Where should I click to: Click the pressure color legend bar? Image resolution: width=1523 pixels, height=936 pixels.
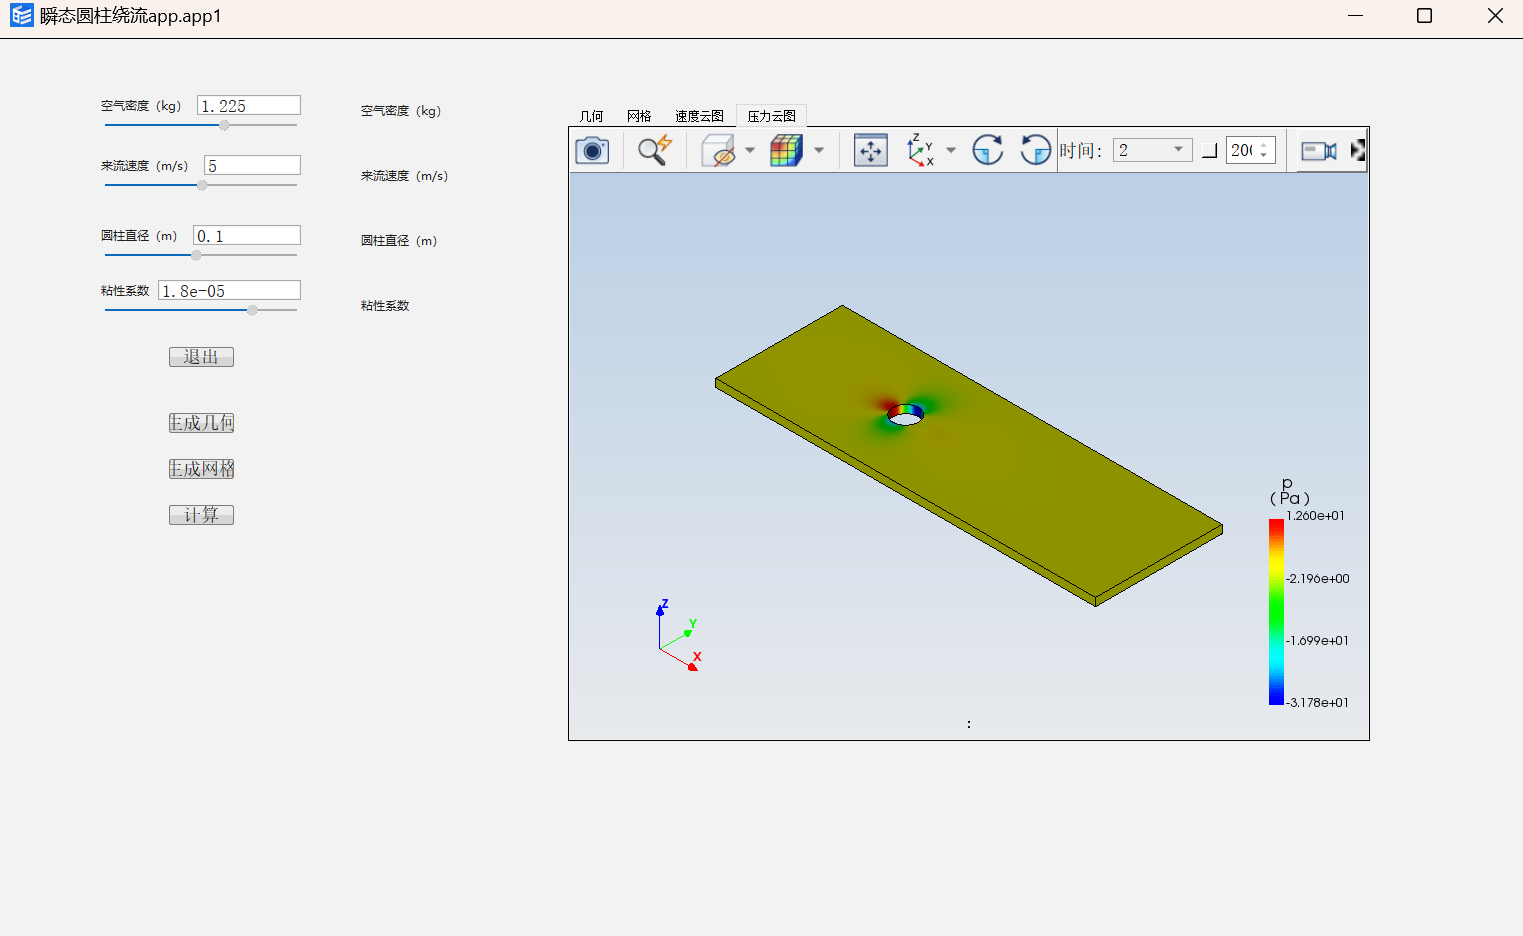(x=1276, y=612)
